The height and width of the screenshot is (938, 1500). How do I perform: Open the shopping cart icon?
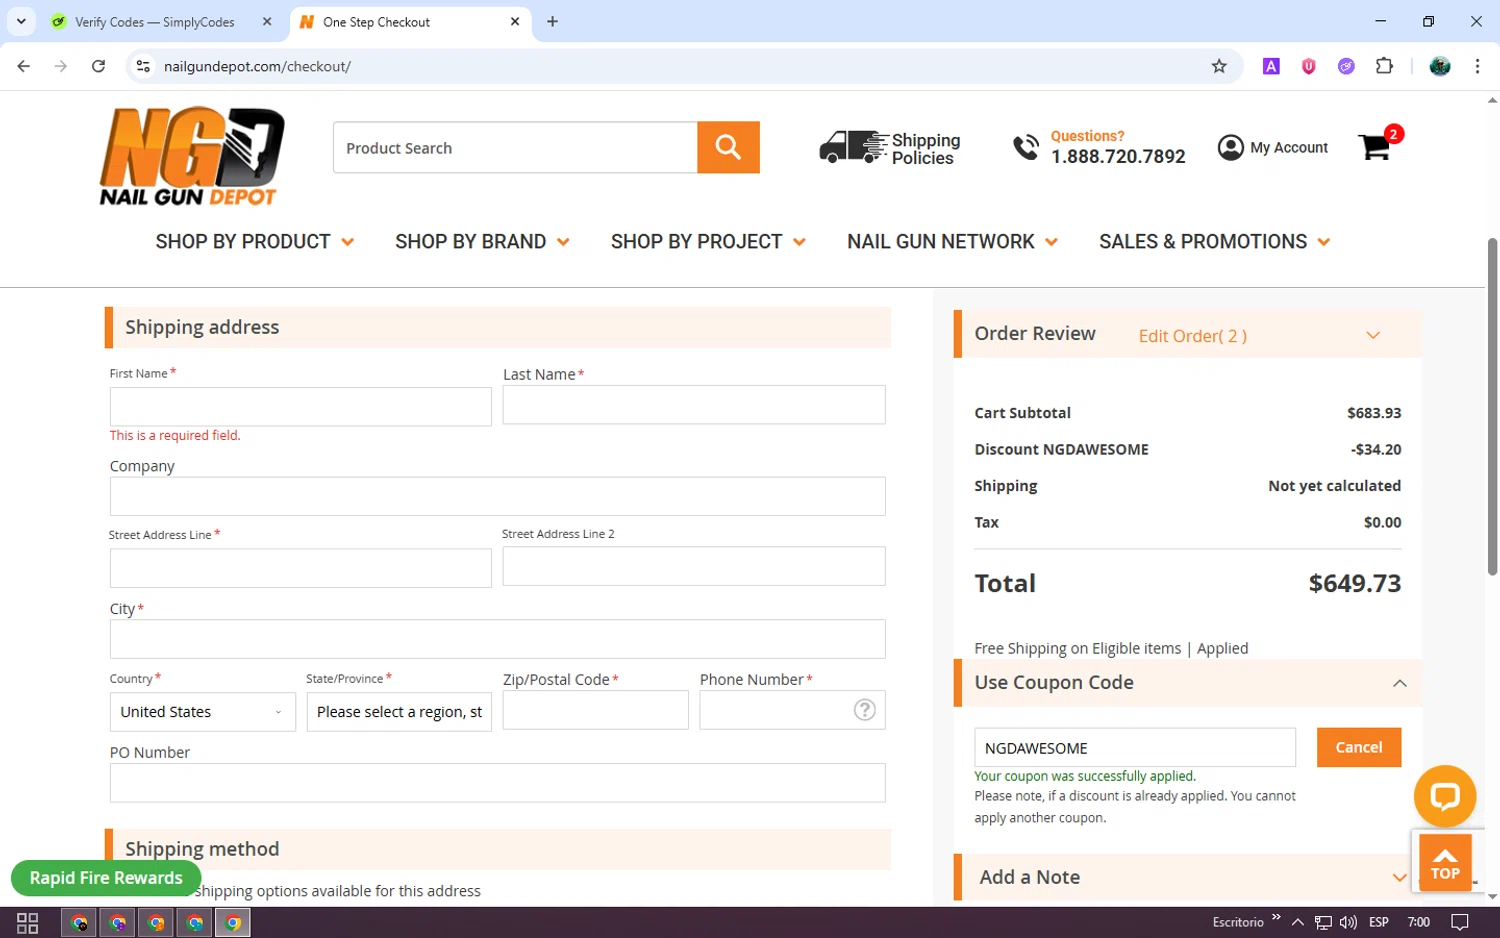tap(1376, 147)
